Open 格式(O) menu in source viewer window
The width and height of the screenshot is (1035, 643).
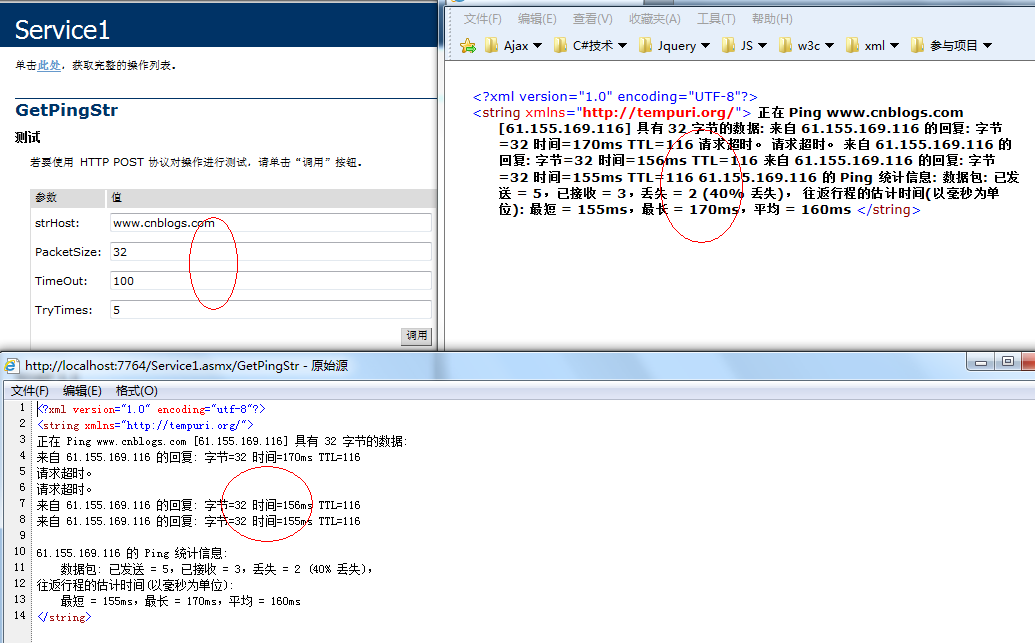(137, 391)
